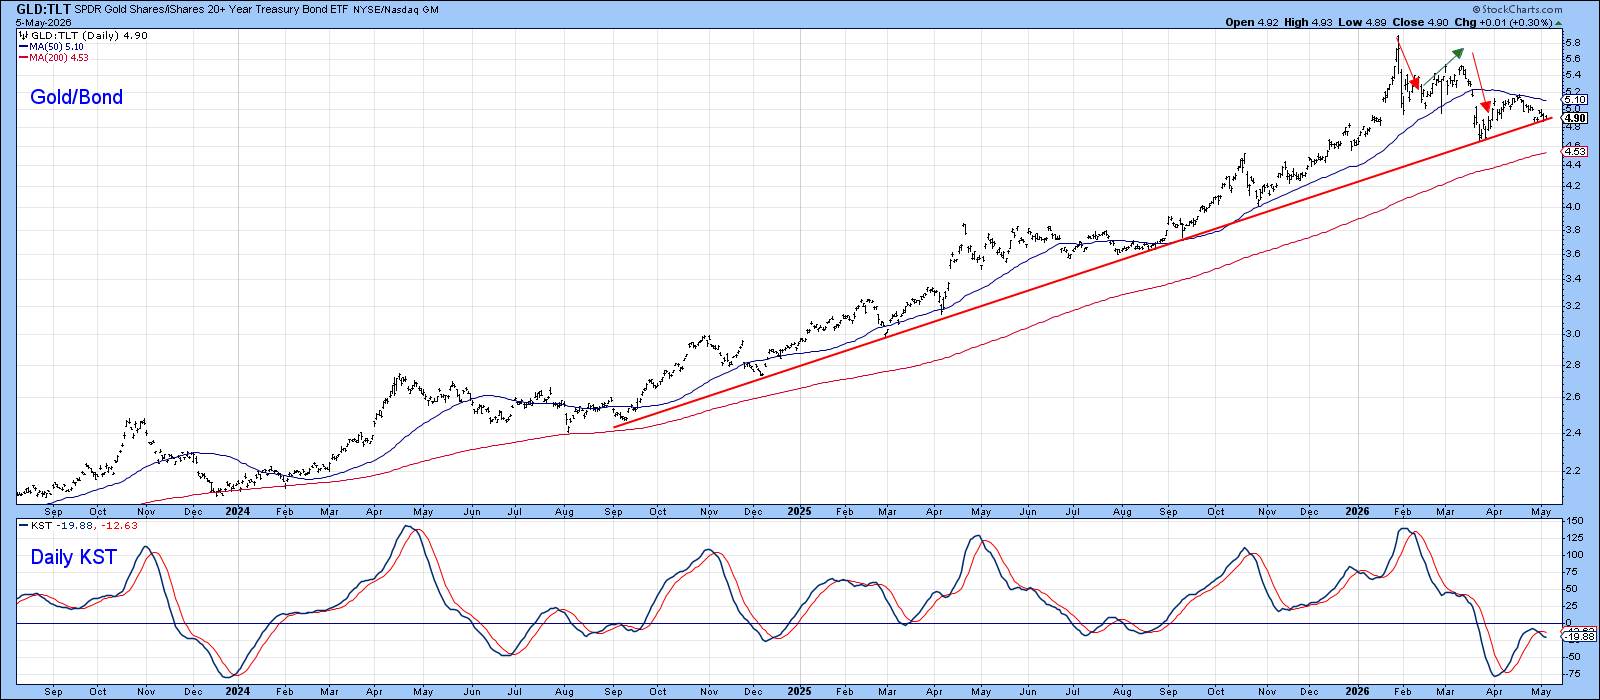This screenshot has width=1600, height=700.
Task: Click the Gold/Bond annotation label
Action: click(x=76, y=97)
